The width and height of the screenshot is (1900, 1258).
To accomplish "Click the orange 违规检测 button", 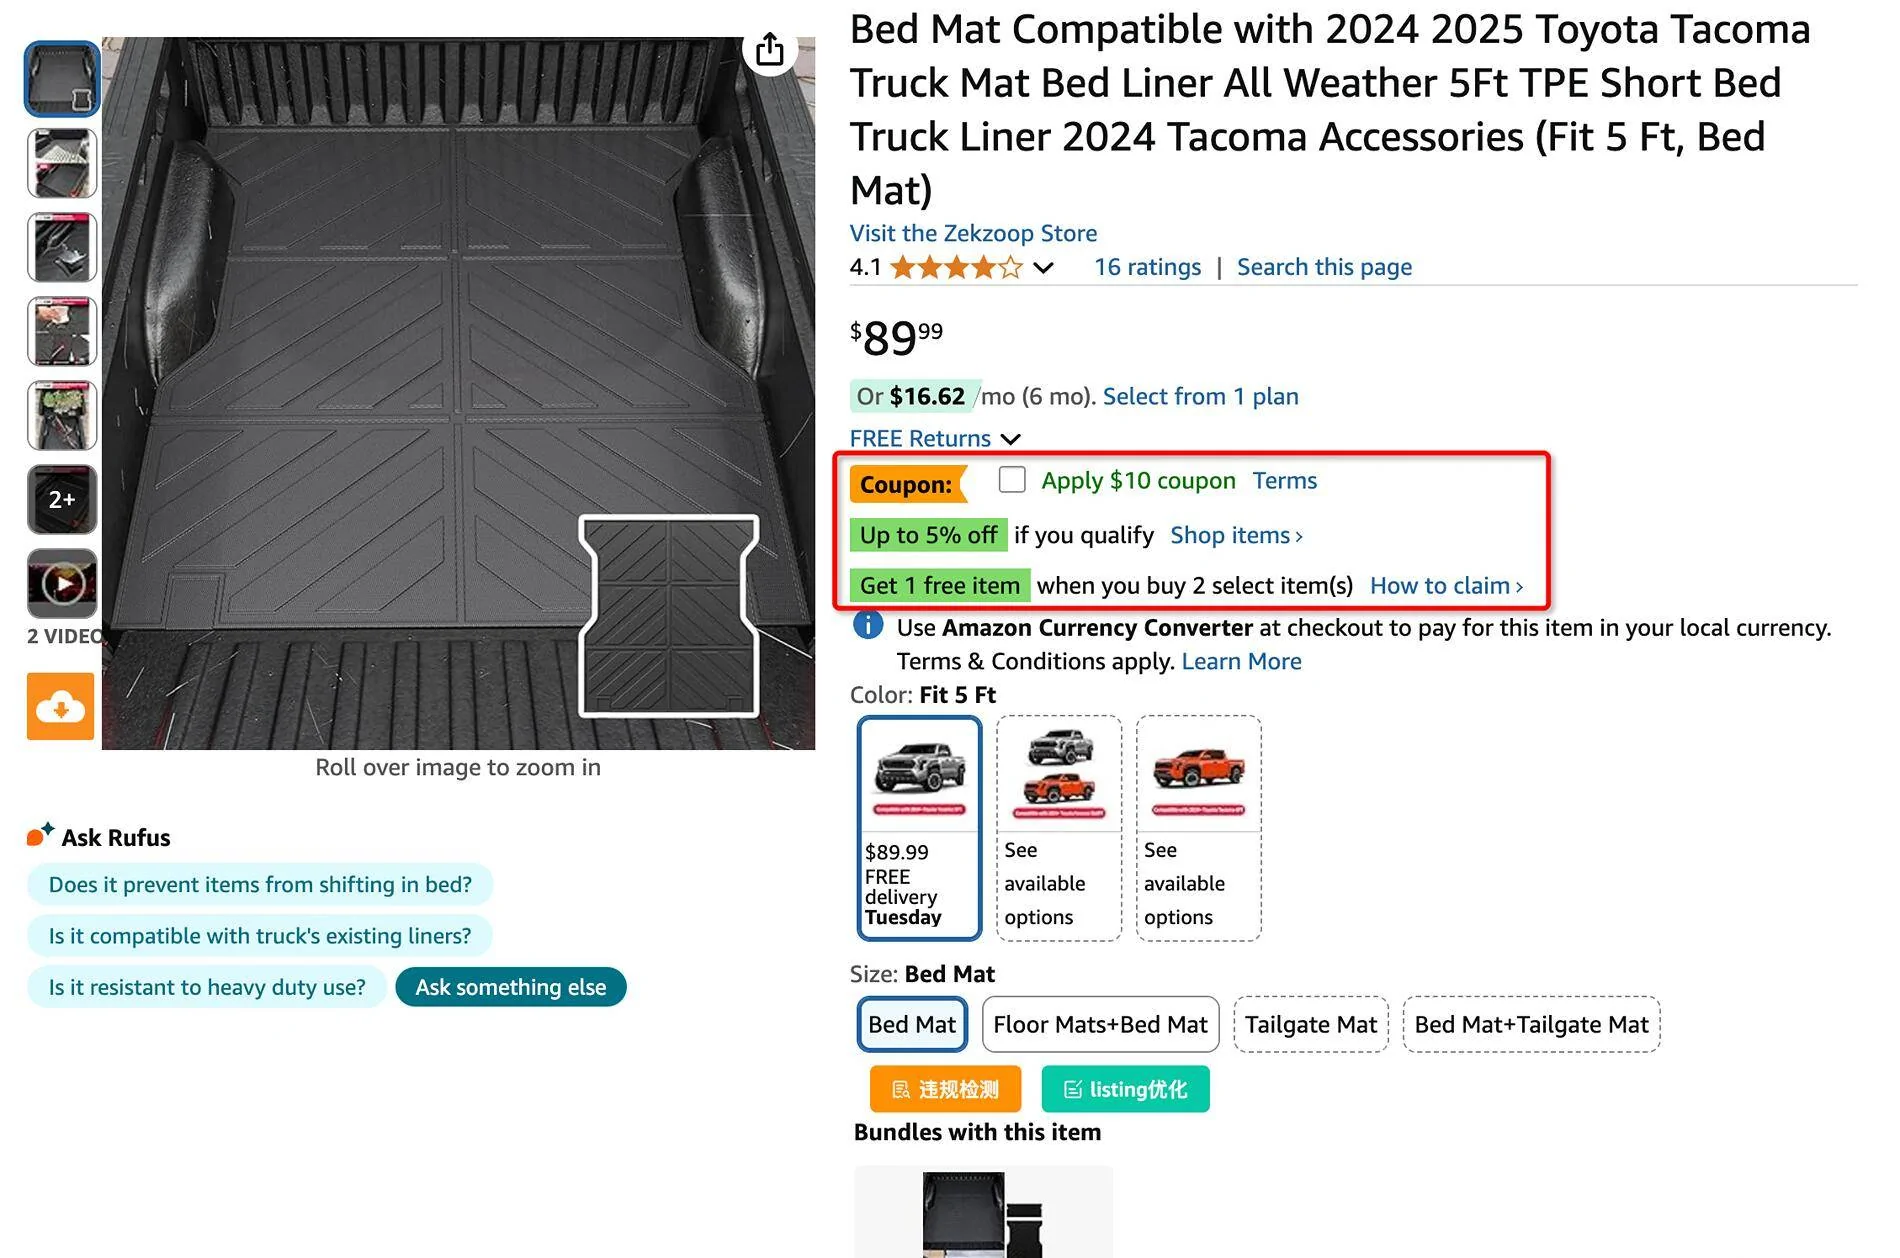I will (945, 1089).
